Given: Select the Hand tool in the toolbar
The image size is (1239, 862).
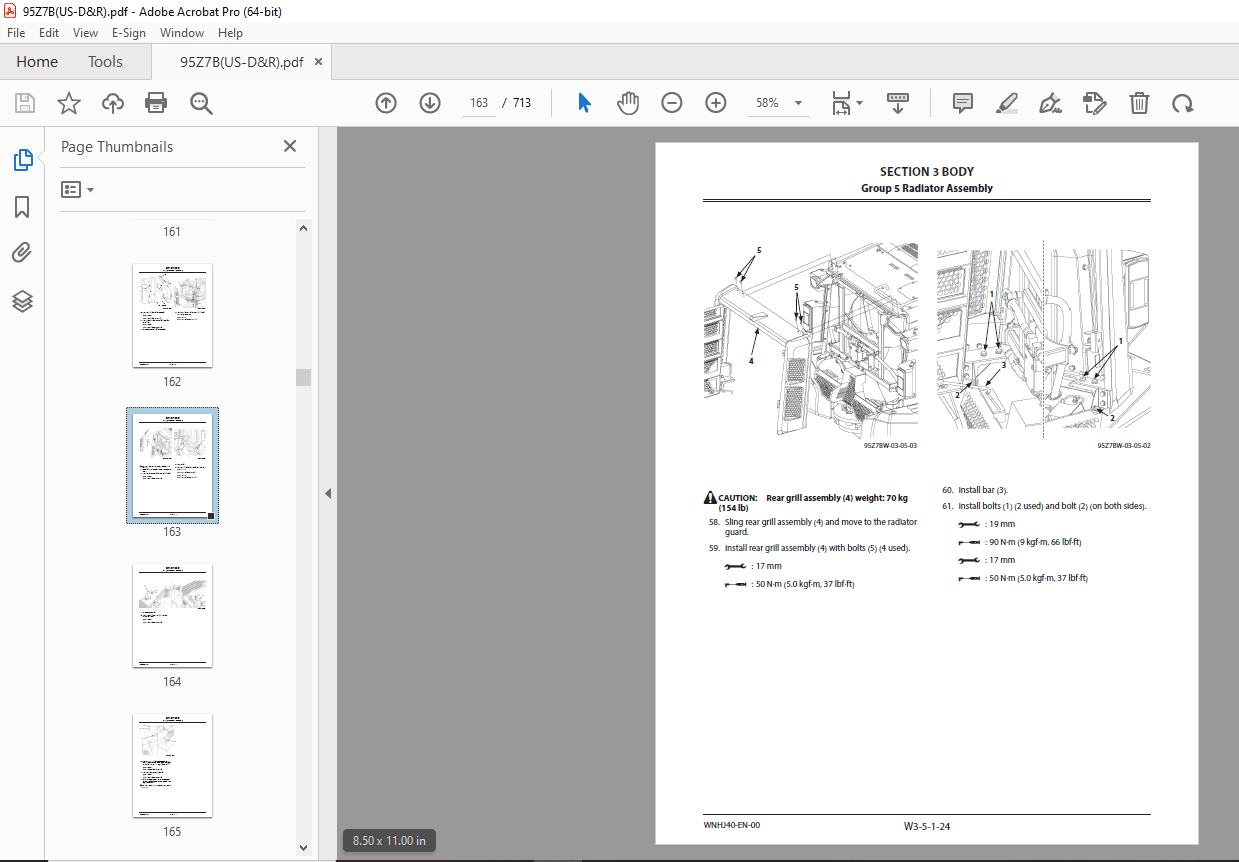Looking at the screenshot, I should [628, 103].
